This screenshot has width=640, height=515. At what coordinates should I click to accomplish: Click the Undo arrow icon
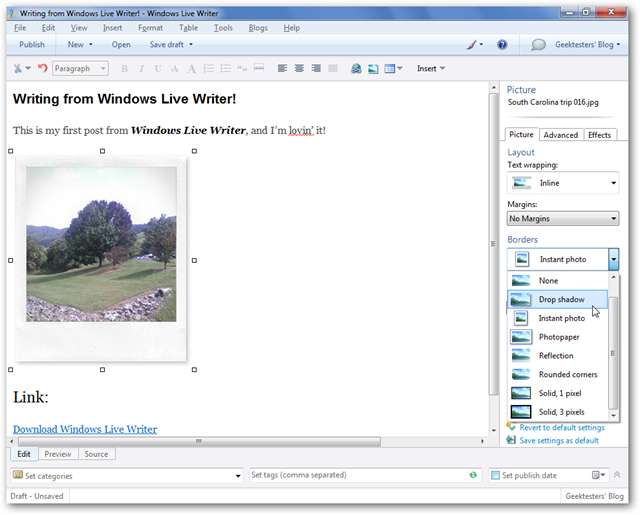[42, 69]
